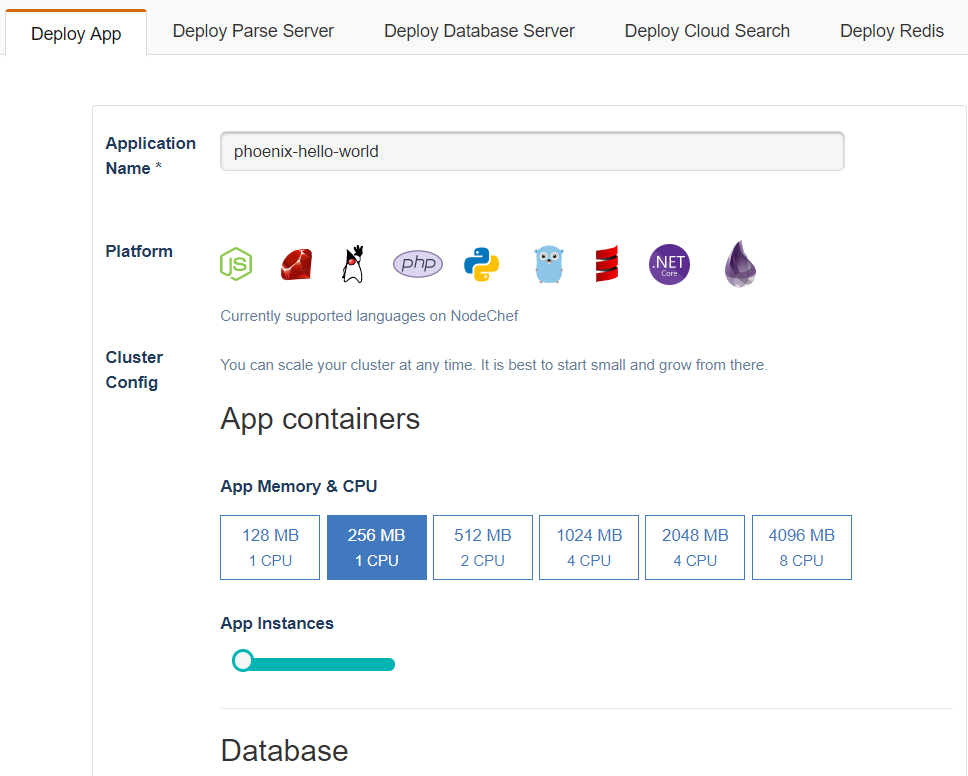Image resolution: width=968 pixels, height=776 pixels.
Task: Select the Python platform icon
Action: (x=481, y=264)
